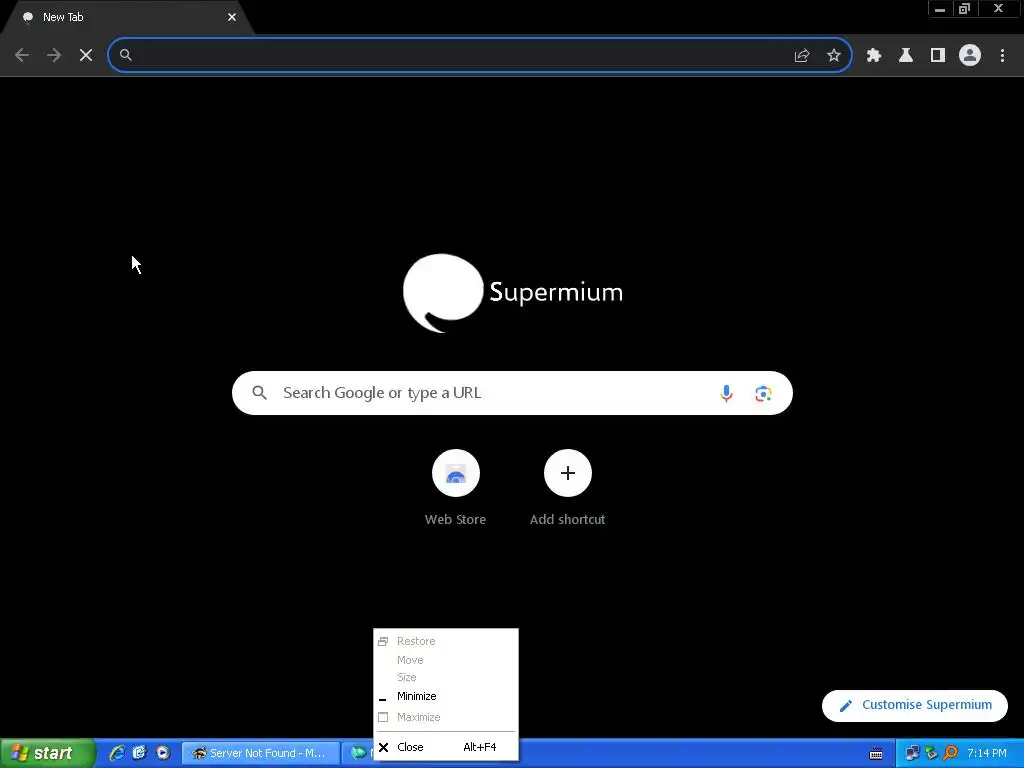Click the orange magnifier tray icon

pos(950,753)
